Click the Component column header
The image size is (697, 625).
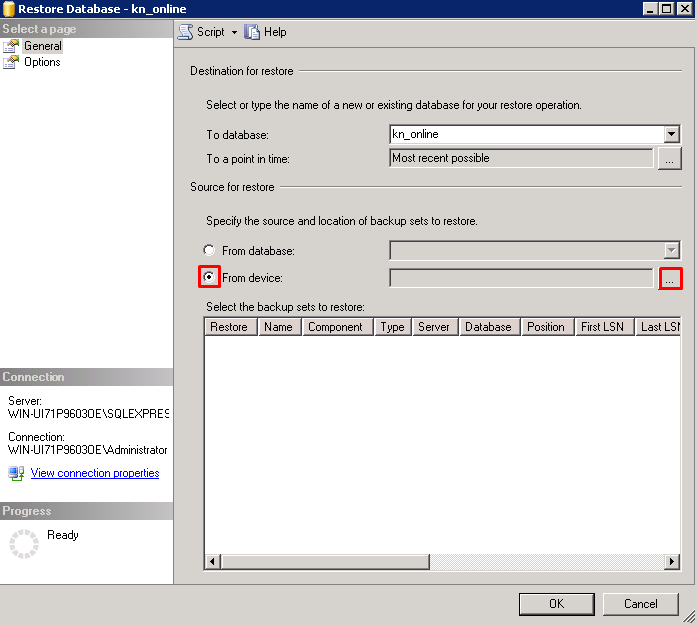[337, 327]
